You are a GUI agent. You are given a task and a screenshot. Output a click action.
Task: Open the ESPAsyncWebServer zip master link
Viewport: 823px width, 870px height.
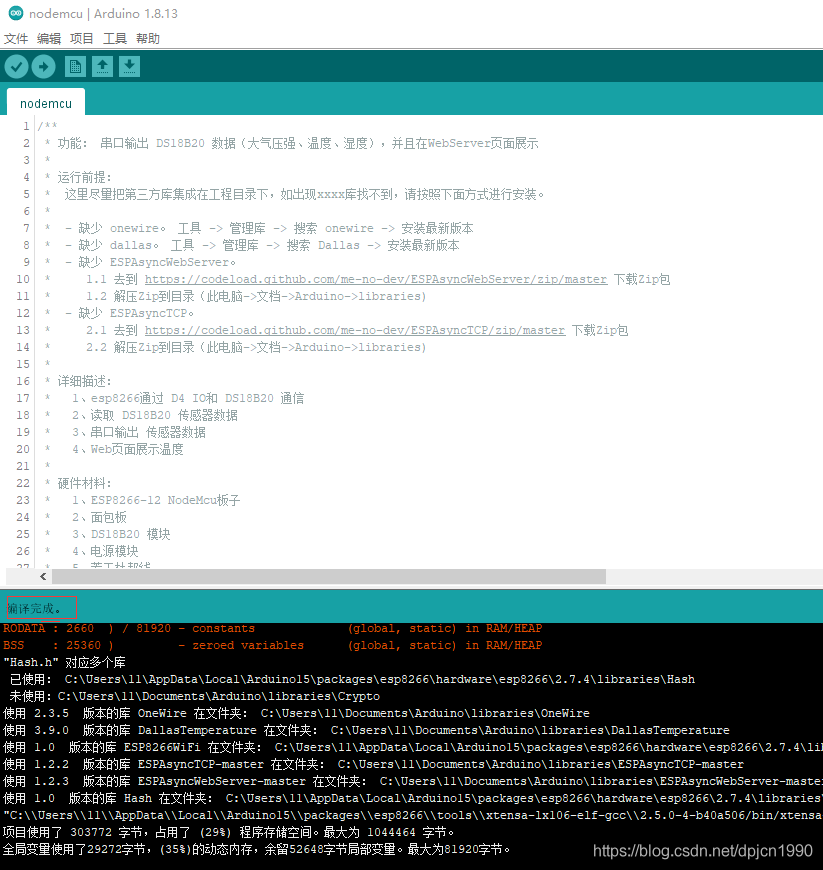[376, 279]
